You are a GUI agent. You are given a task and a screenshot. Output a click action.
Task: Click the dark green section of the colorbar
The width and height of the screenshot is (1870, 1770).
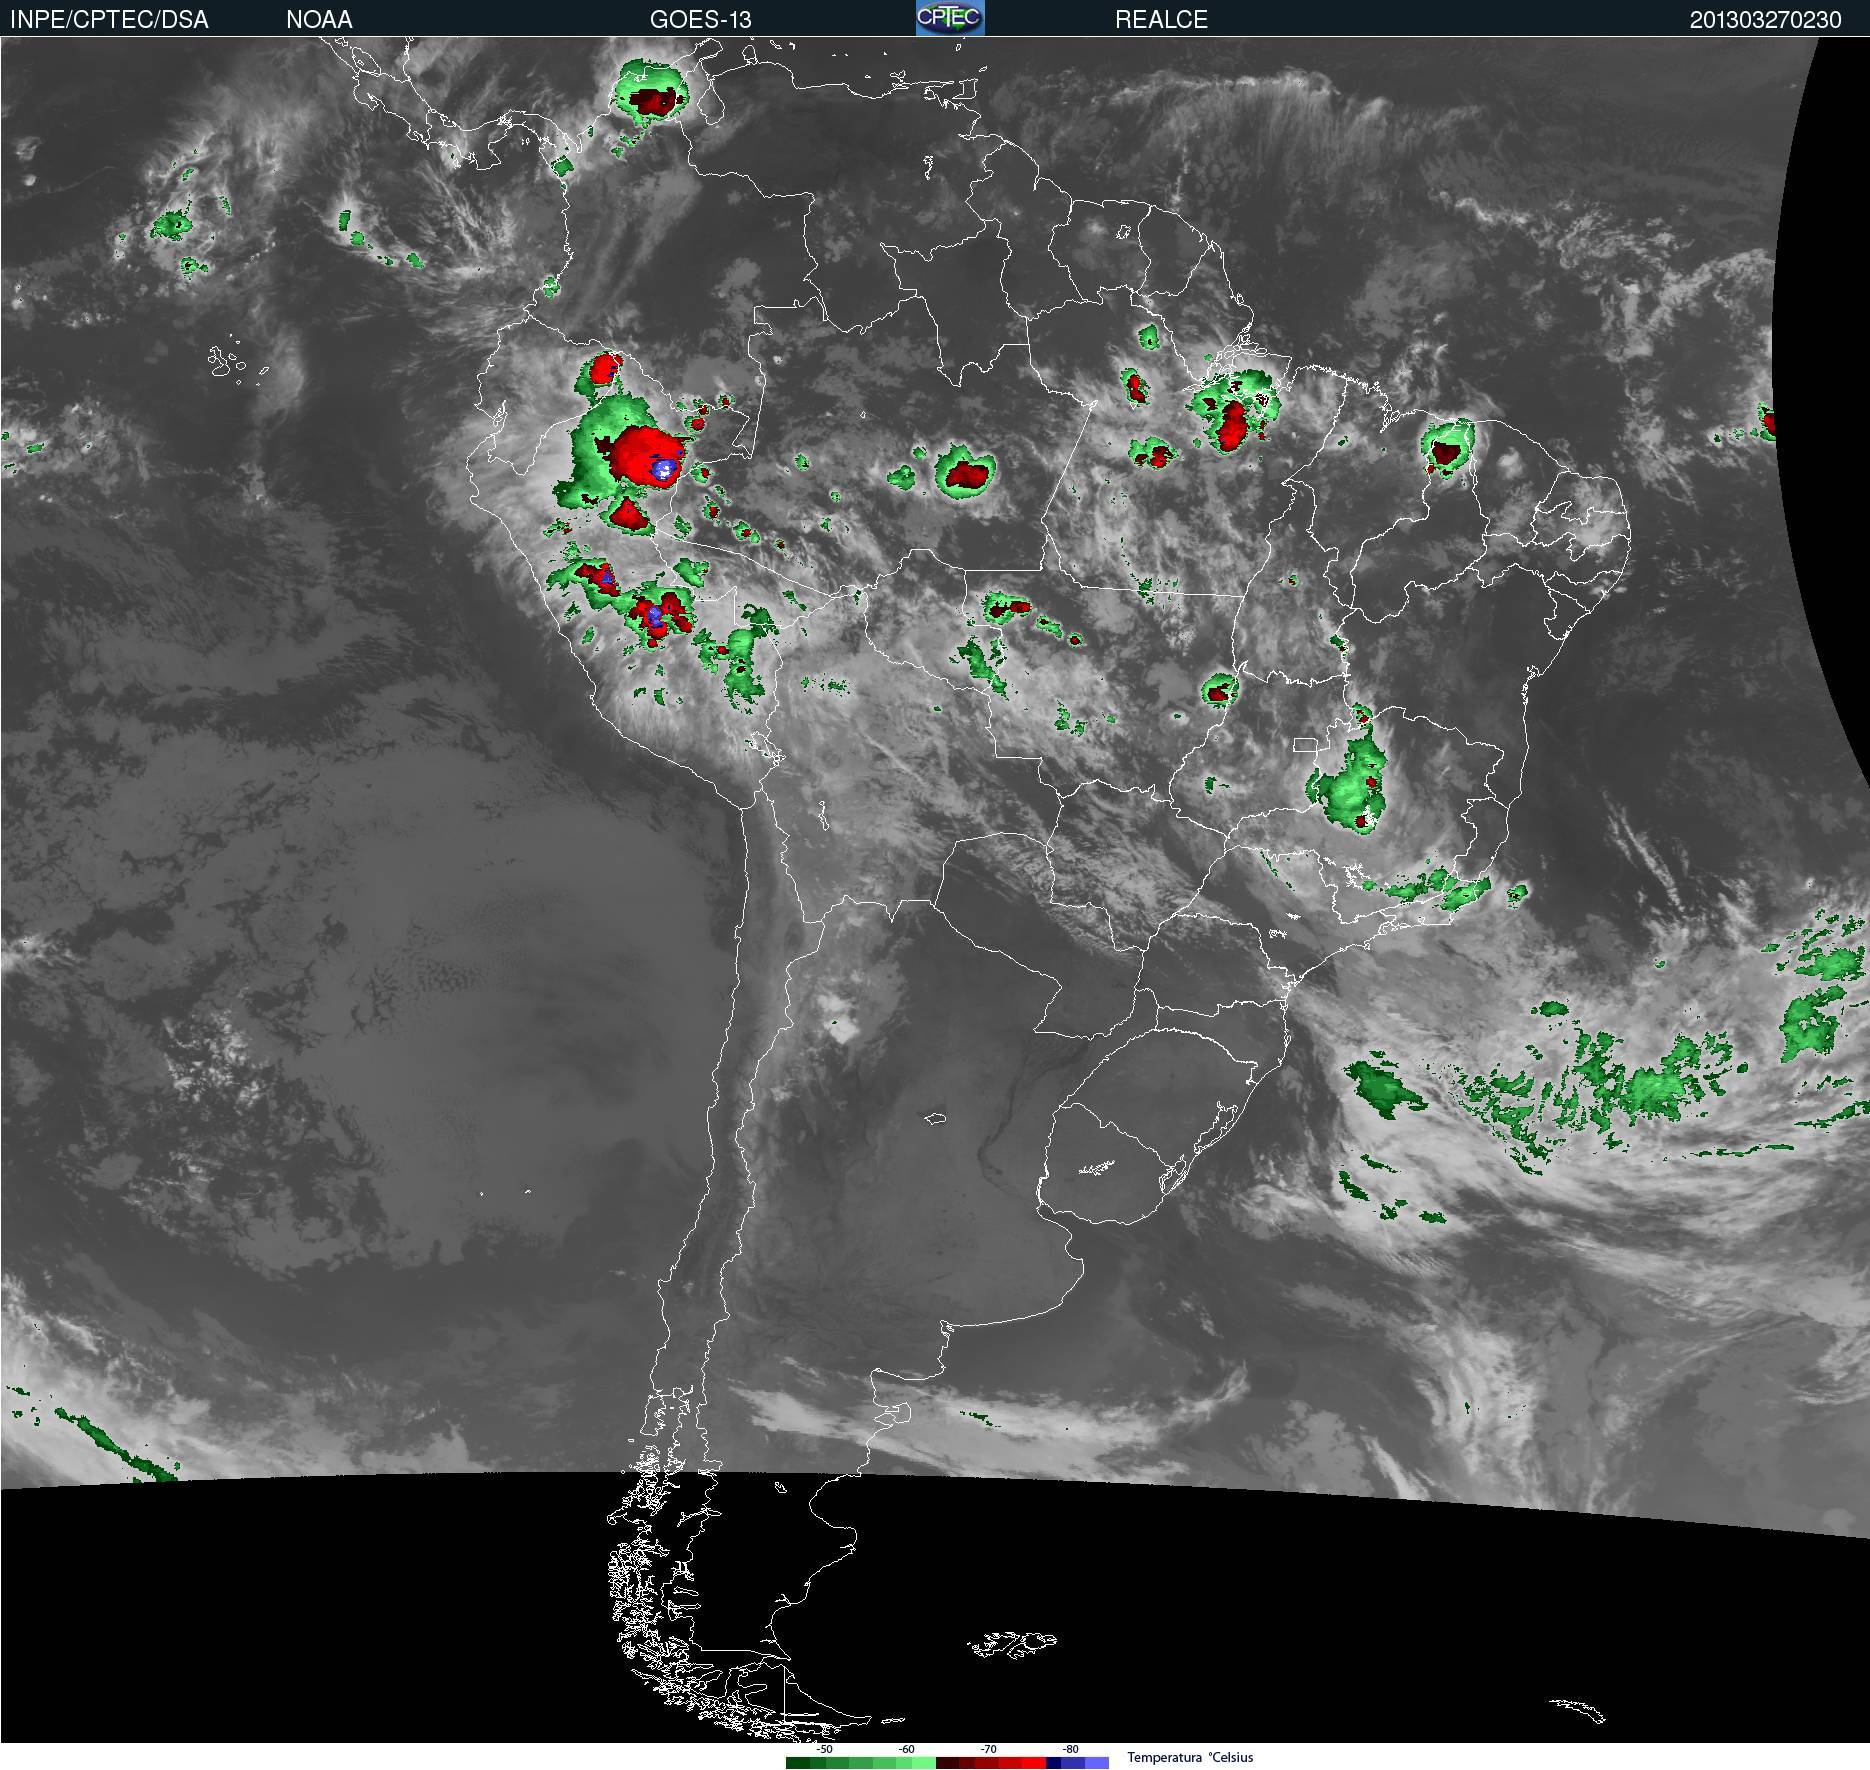pos(798,1763)
